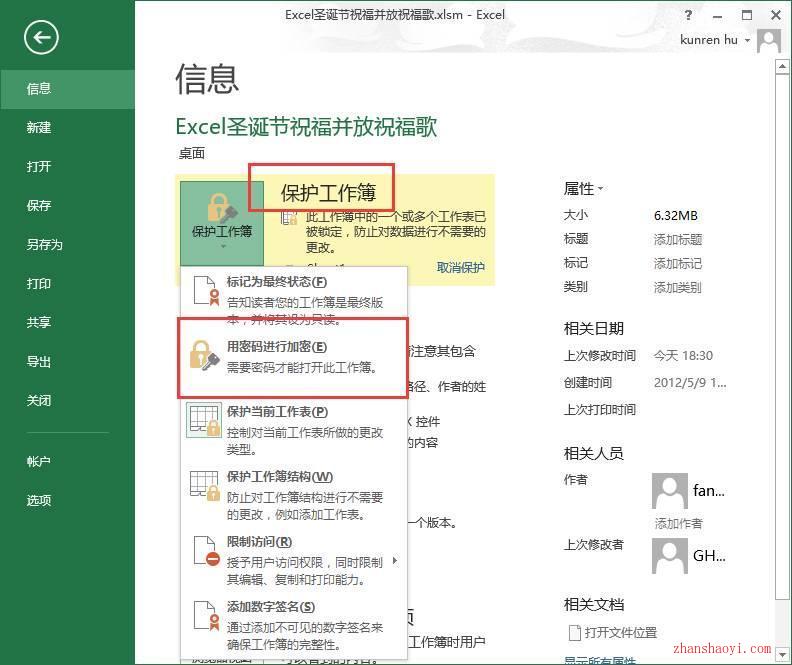Image resolution: width=792 pixels, height=665 pixels.
Task: Click the 桌面 location text
Action: coord(192,153)
